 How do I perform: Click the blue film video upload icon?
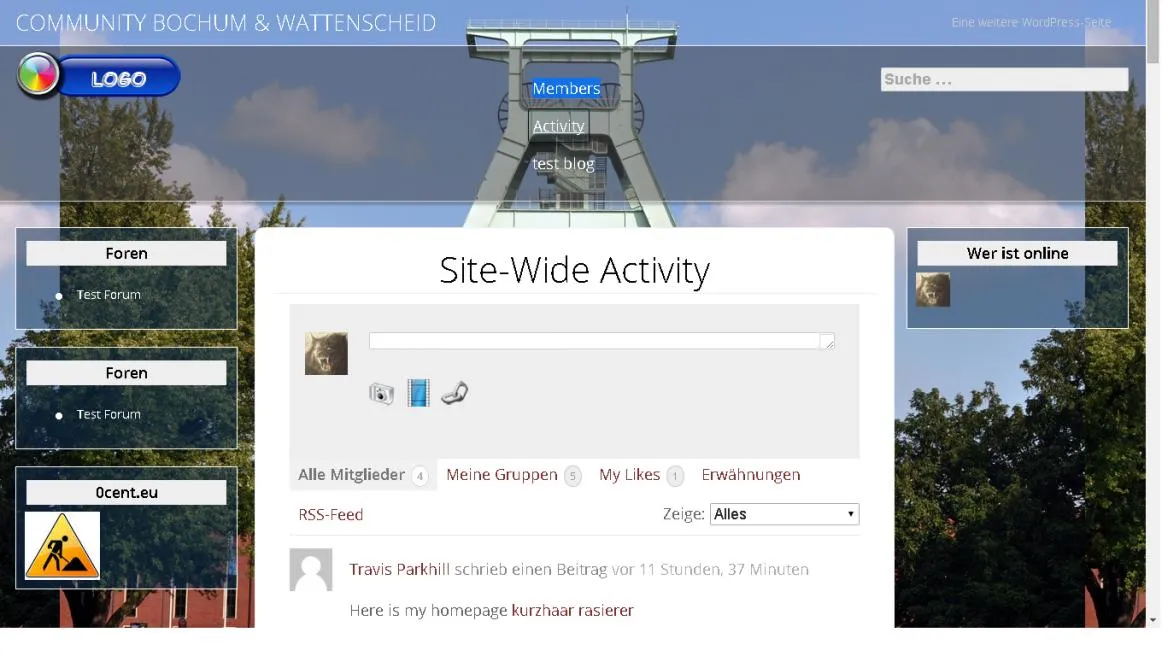click(418, 393)
